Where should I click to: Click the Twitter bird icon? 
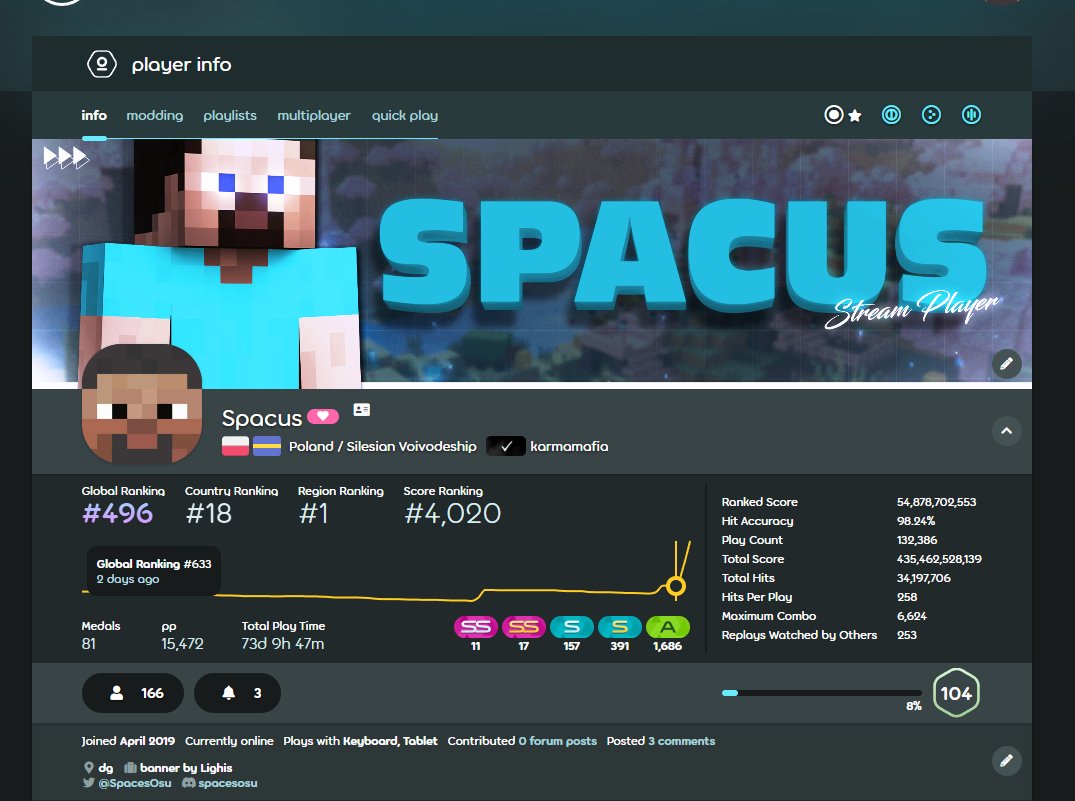click(88, 782)
